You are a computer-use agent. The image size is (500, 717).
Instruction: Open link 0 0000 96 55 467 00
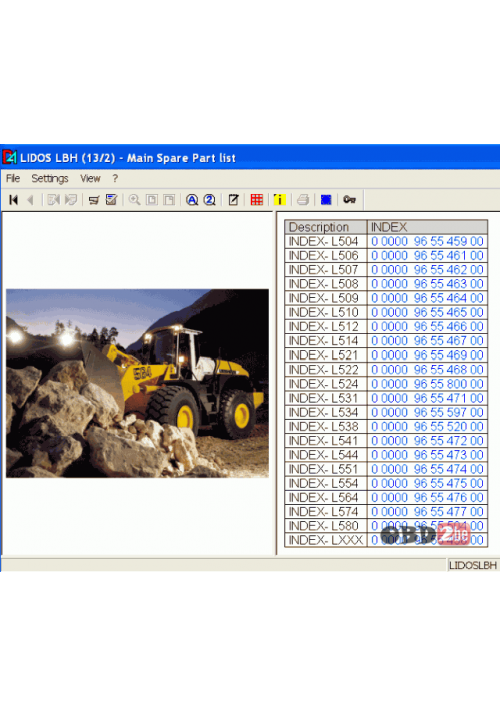pos(427,341)
